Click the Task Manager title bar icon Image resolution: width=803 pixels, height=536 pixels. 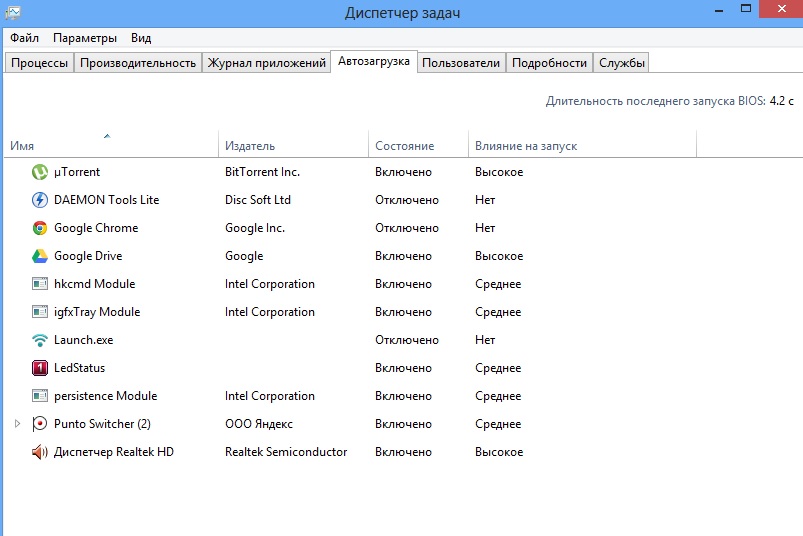[12, 12]
